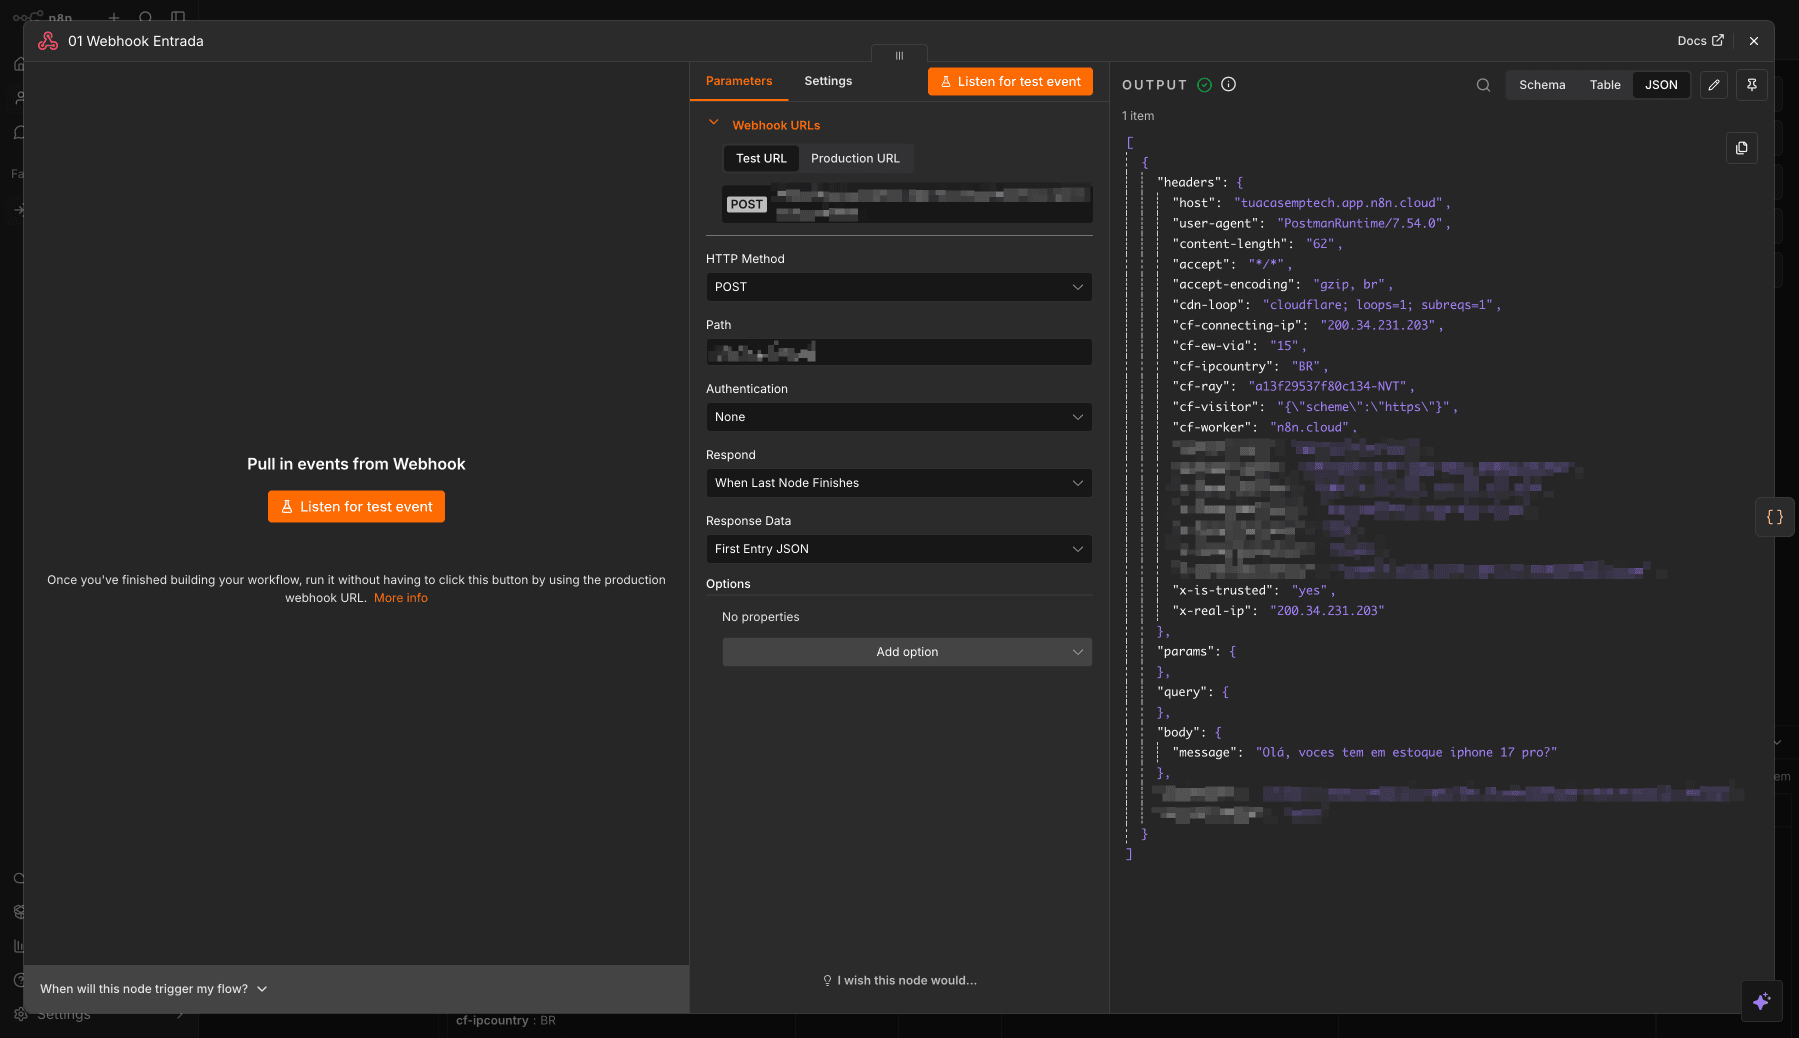
Task: Click the output success checkmark icon
Action: coord(1204,85)
